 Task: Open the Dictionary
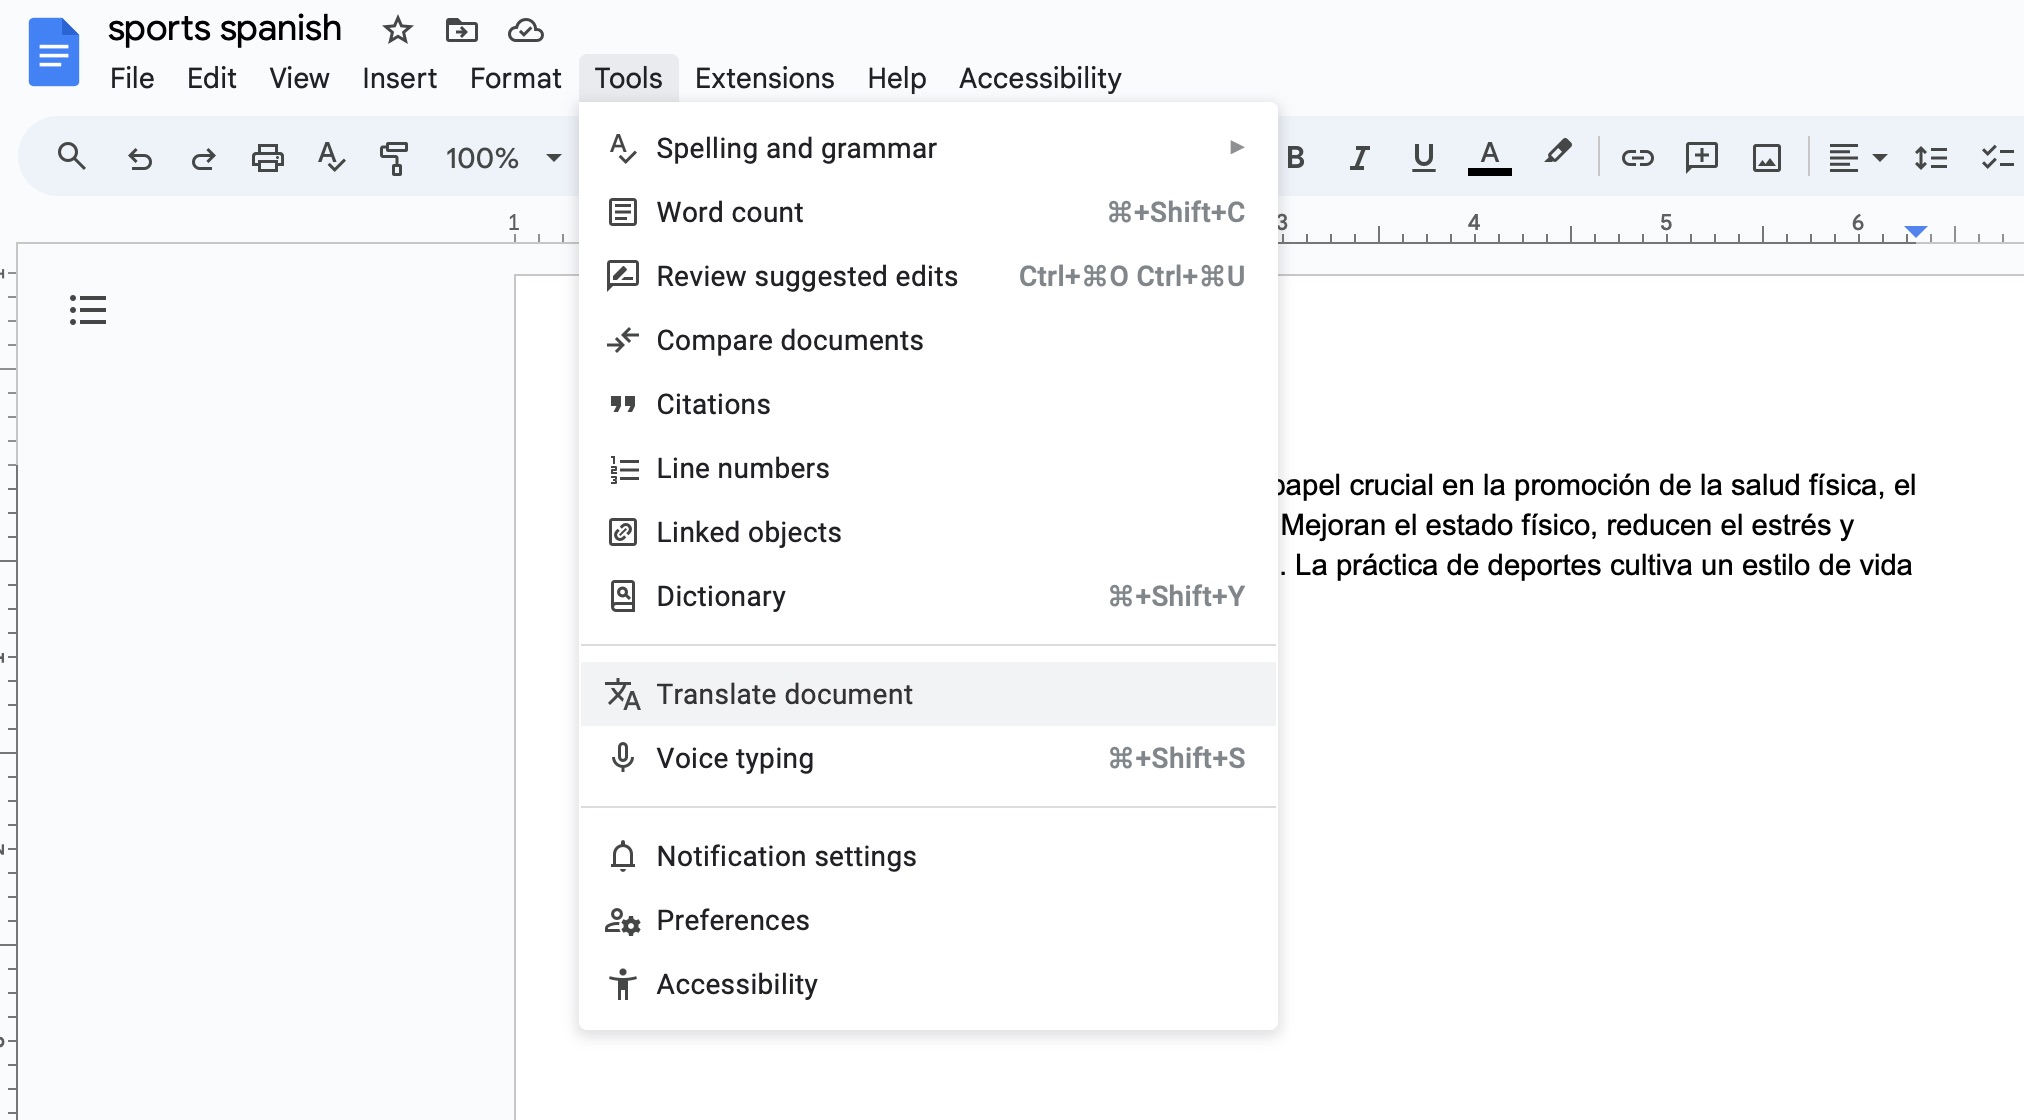(x=928, y=596)
